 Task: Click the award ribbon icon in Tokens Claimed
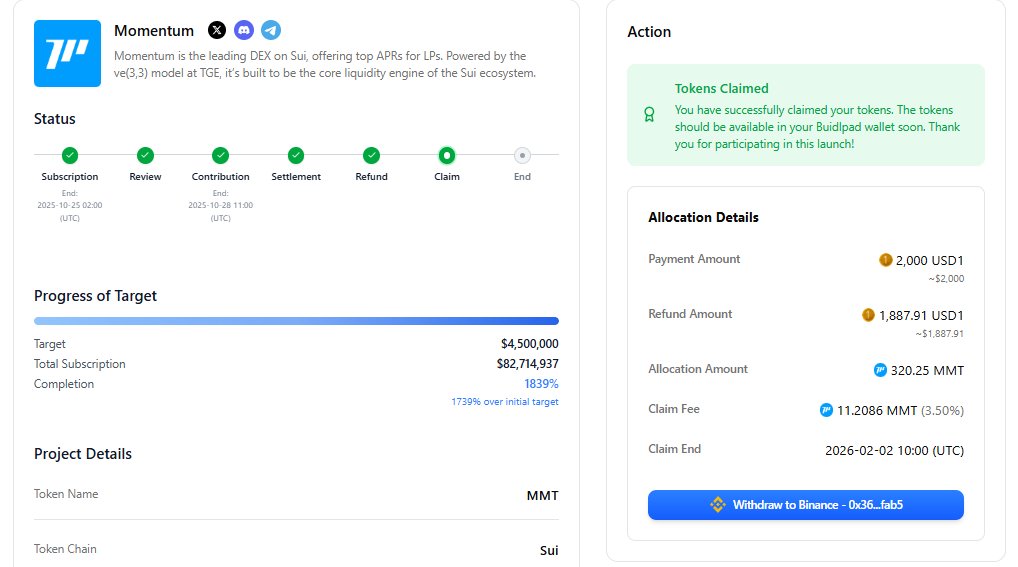point(649,115)
